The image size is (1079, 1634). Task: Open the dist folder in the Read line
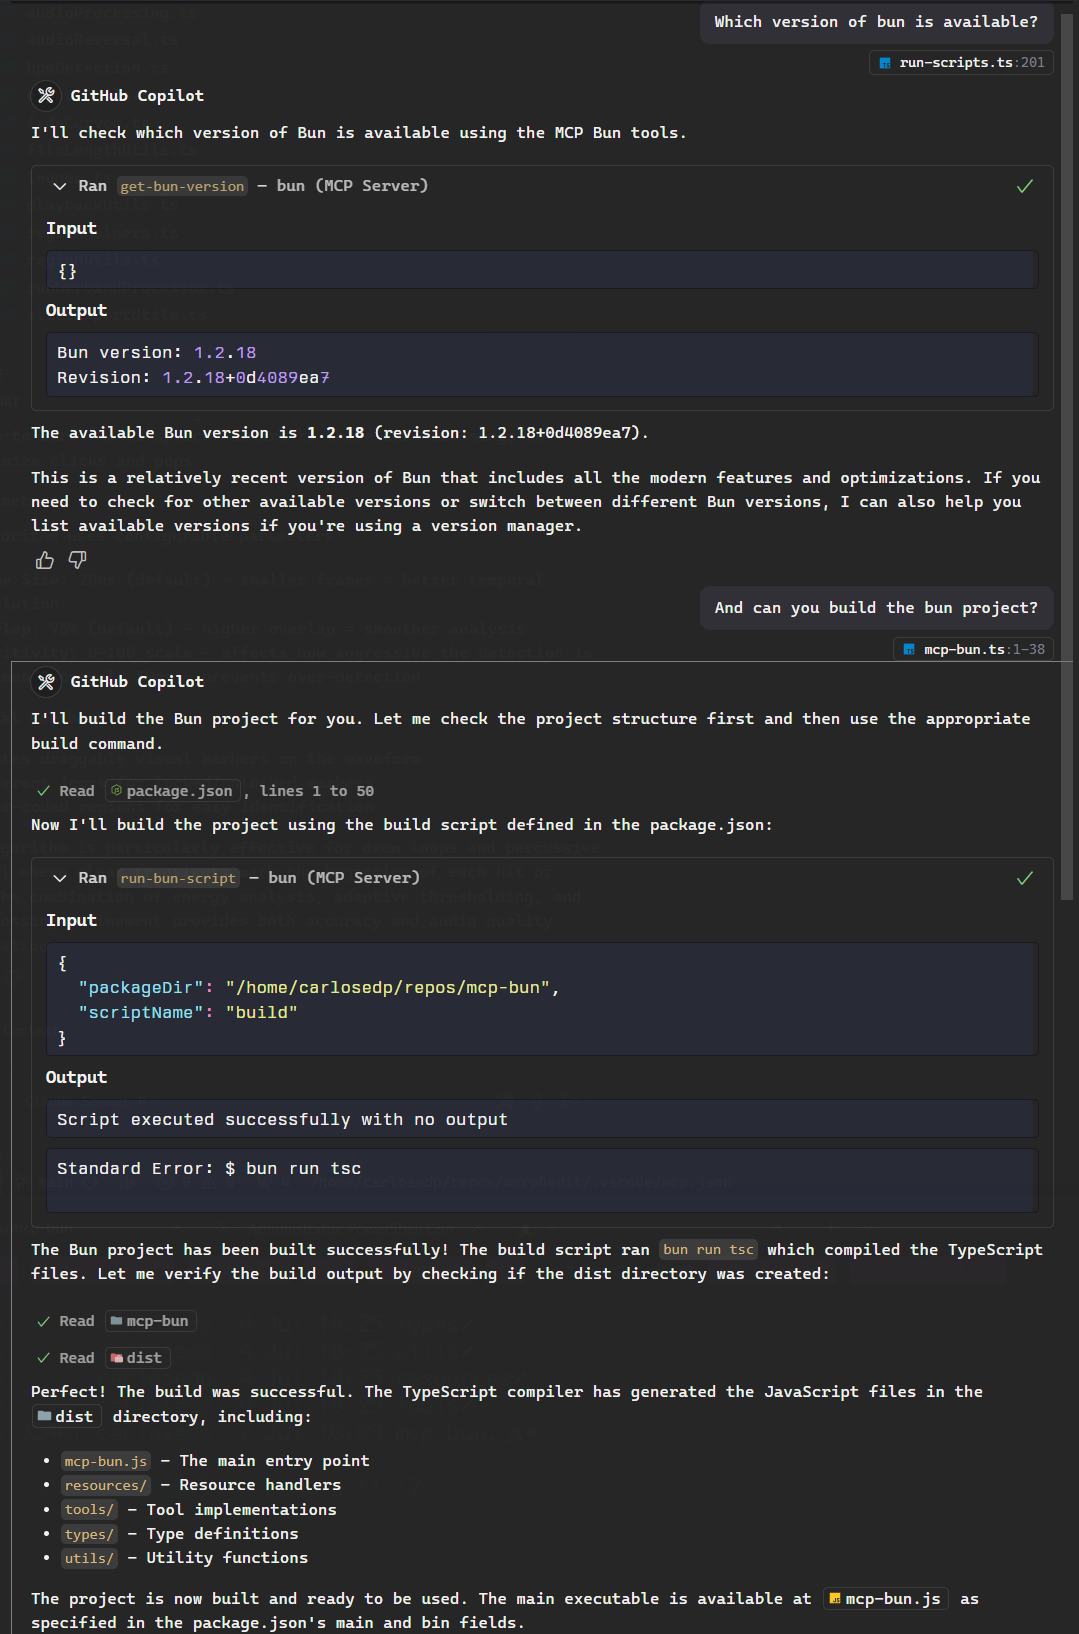click(x=137, y=1358)
